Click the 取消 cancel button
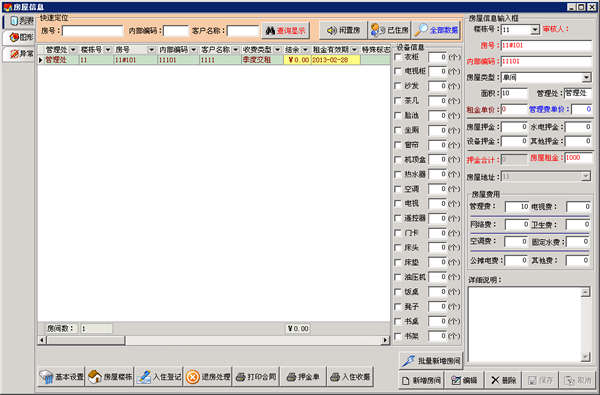 click(x=578, y=380)
